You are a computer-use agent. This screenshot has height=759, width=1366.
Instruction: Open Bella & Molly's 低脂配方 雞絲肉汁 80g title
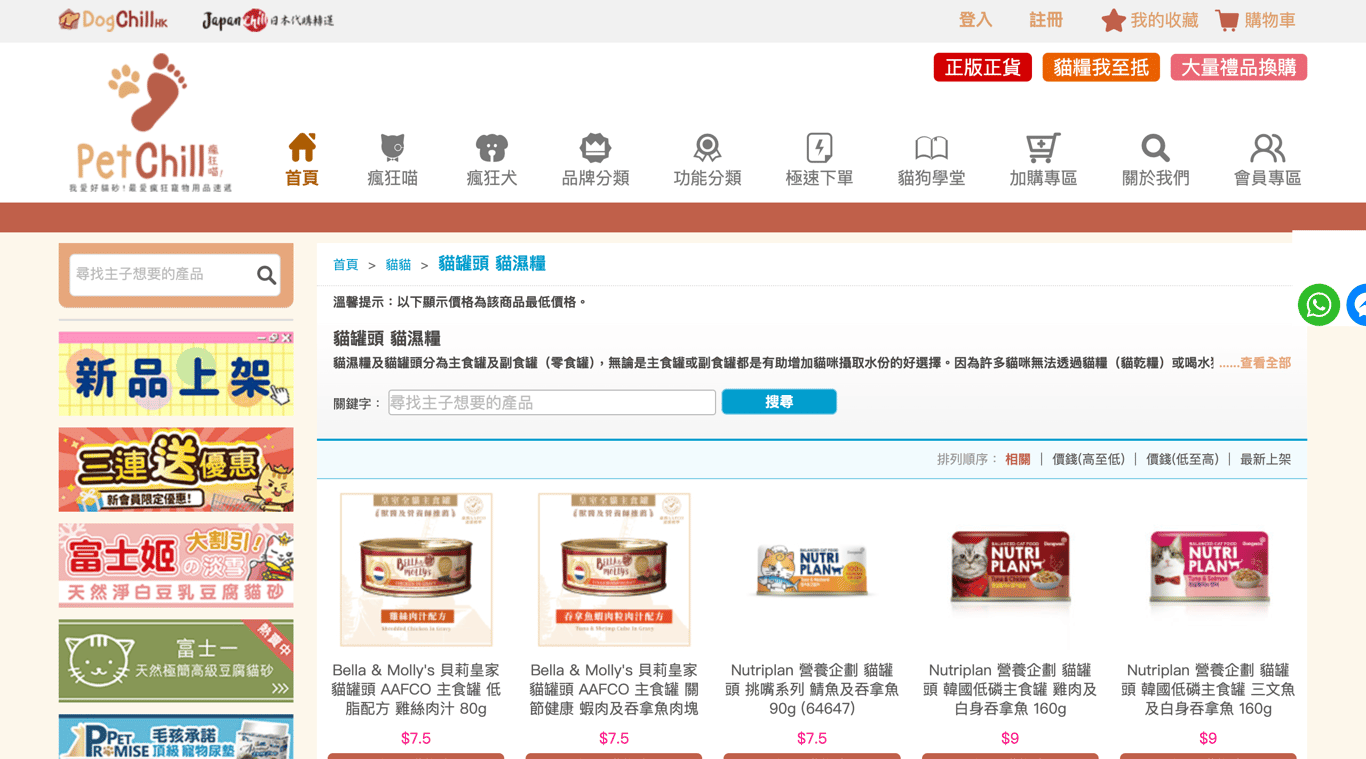[x=416, y=690]
